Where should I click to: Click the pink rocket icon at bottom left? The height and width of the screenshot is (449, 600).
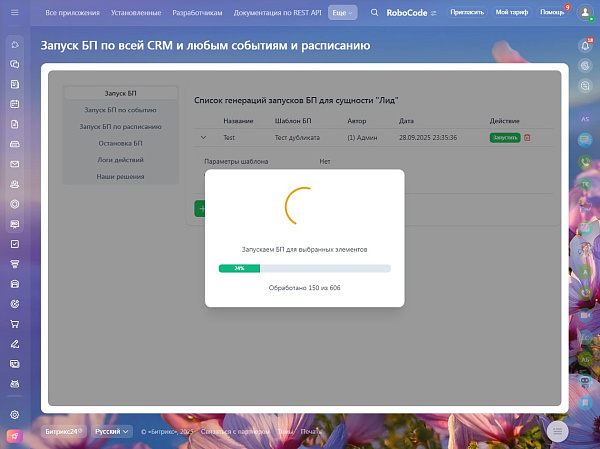click(x=15, y=436)
